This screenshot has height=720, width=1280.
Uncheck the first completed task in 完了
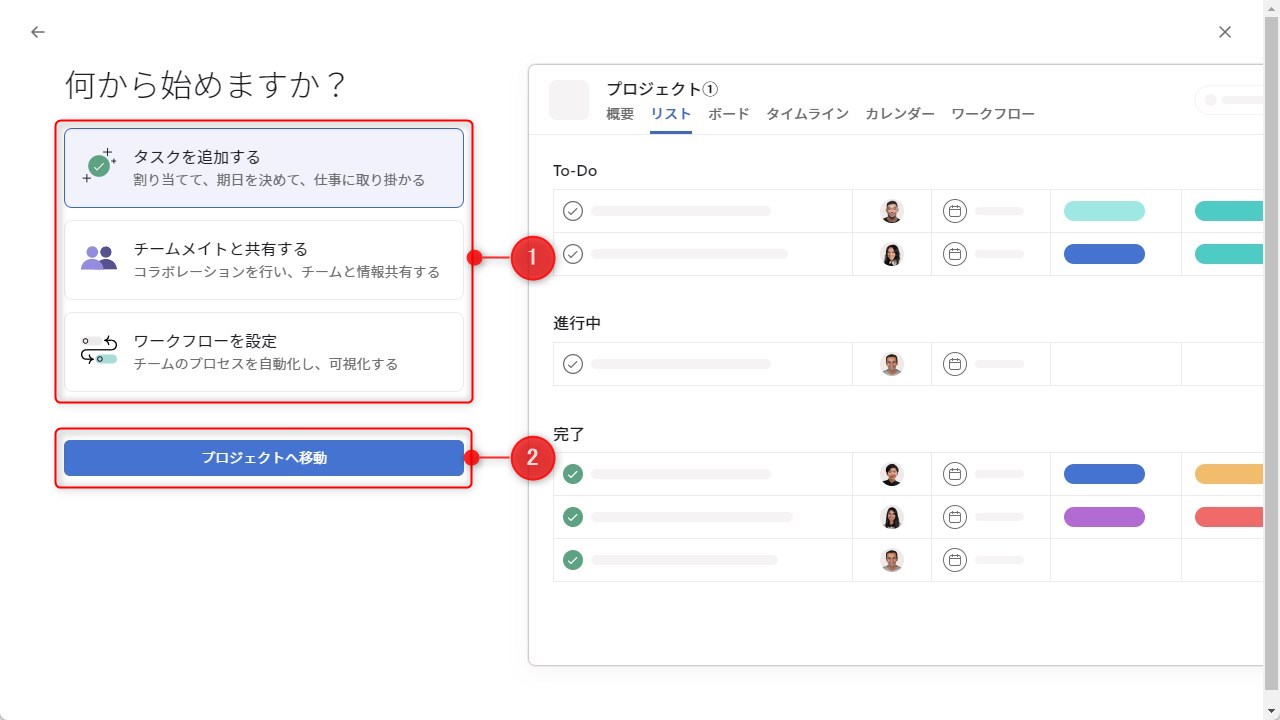(572, 473)
